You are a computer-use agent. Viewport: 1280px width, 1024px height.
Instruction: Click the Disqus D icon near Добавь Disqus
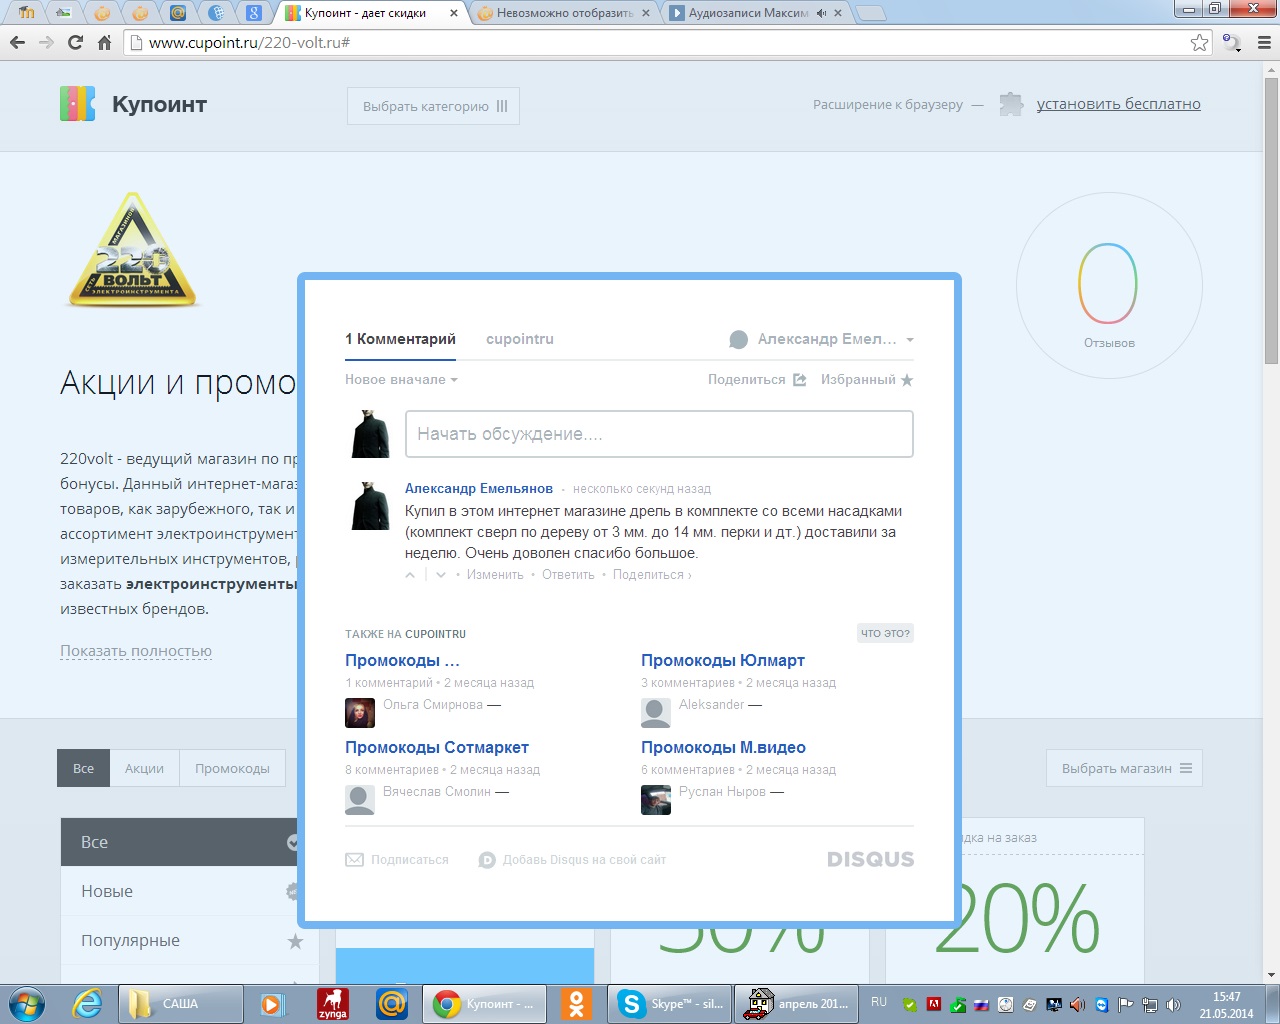pos(487,860)
